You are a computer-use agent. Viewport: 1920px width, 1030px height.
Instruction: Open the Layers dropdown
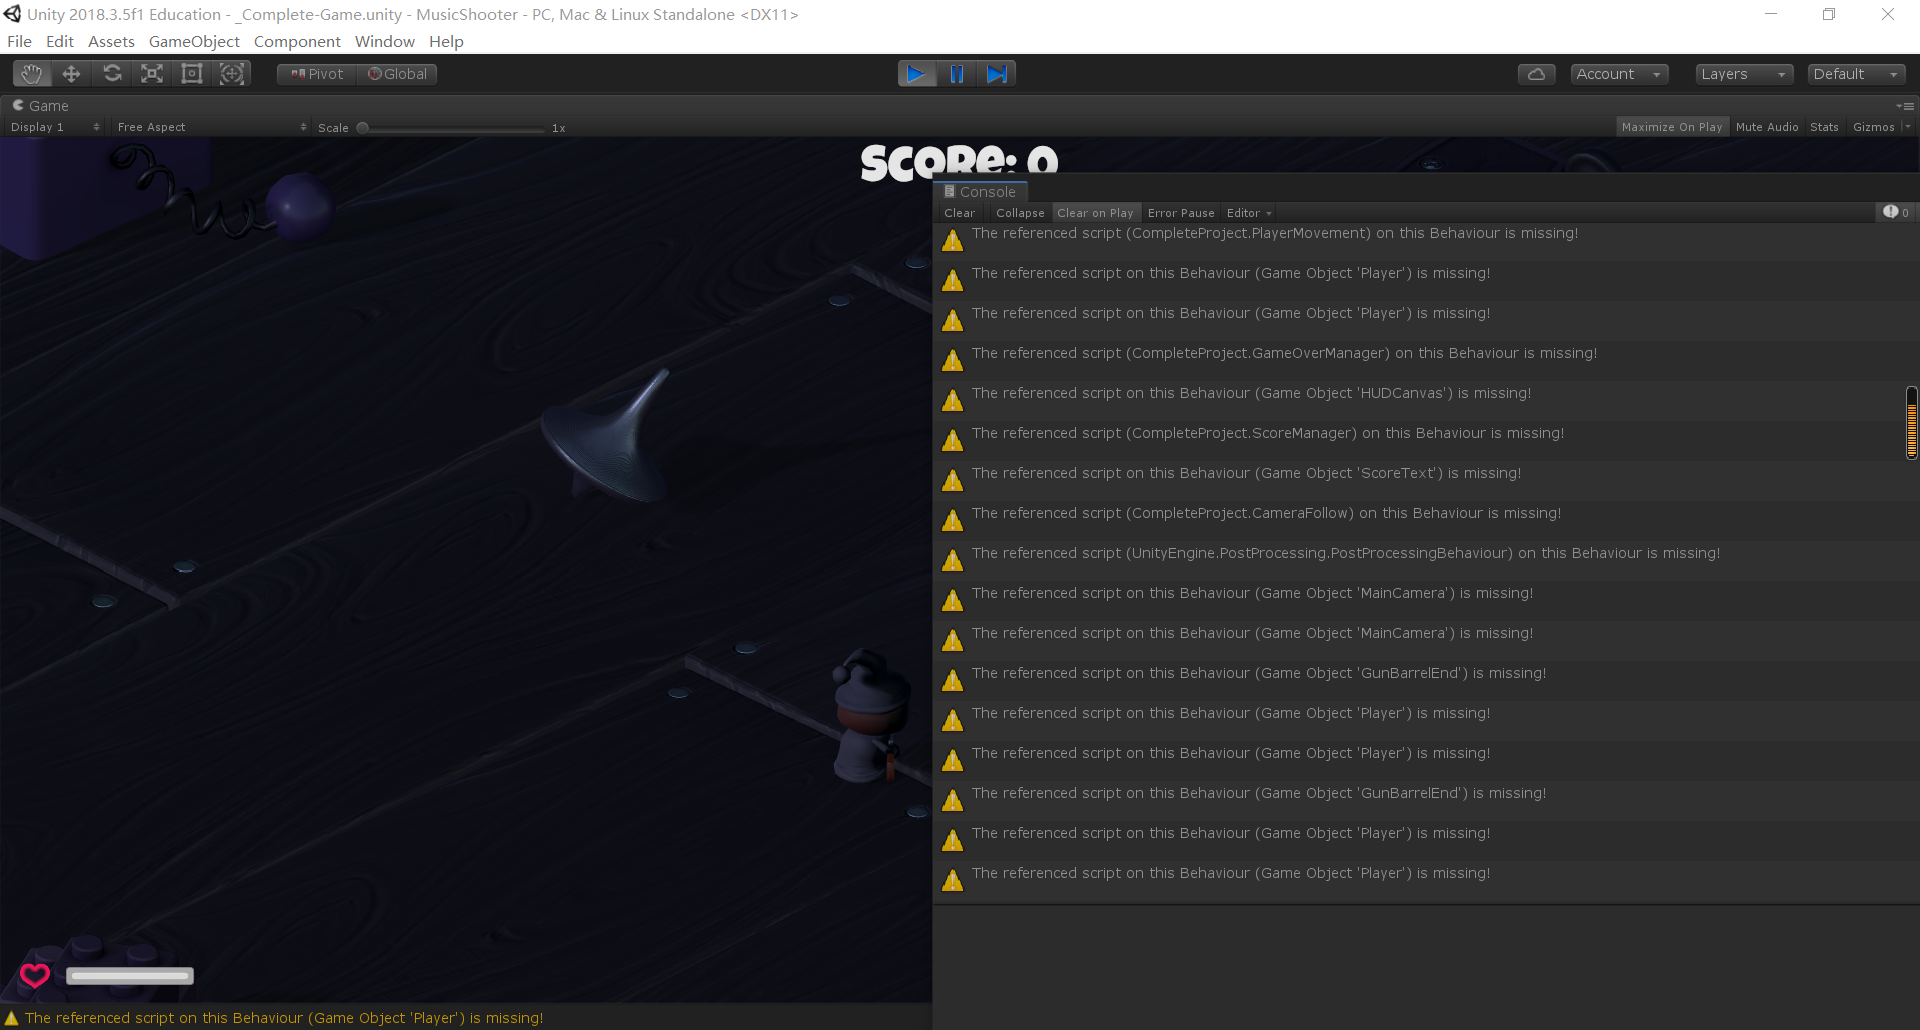tap(1744, 74)
